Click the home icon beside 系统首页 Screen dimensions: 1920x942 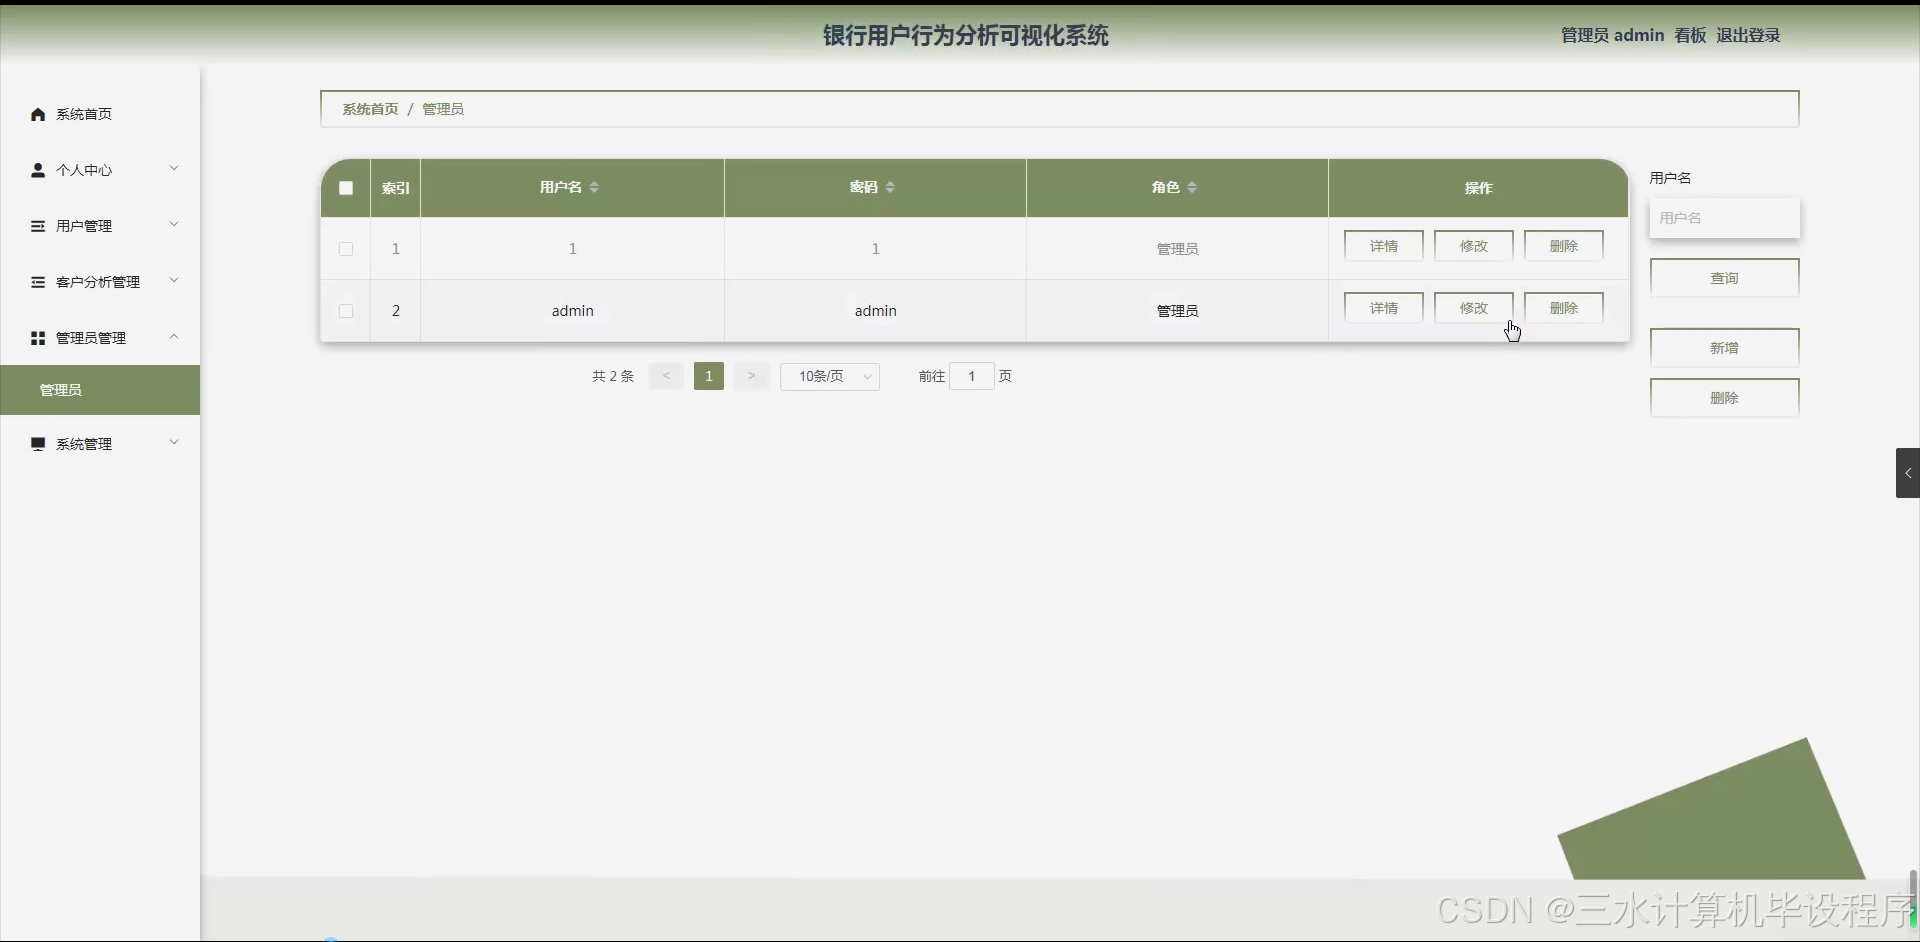37,114
